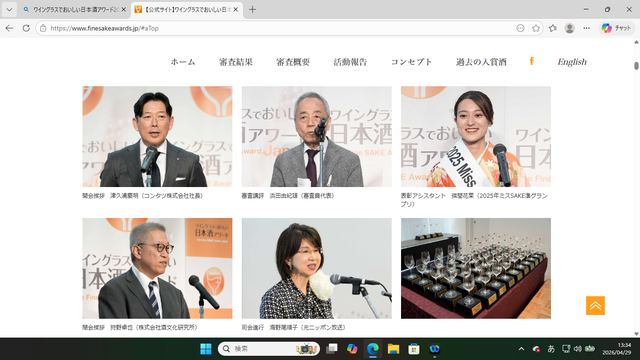640x360 pixels.
Task: Click the scrollbar down arrow
Action: pos(636,334)
